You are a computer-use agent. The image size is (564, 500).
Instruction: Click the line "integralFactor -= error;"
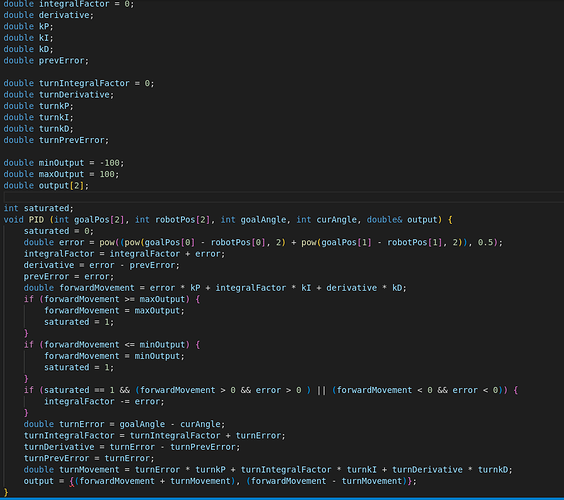coord(104,401)
